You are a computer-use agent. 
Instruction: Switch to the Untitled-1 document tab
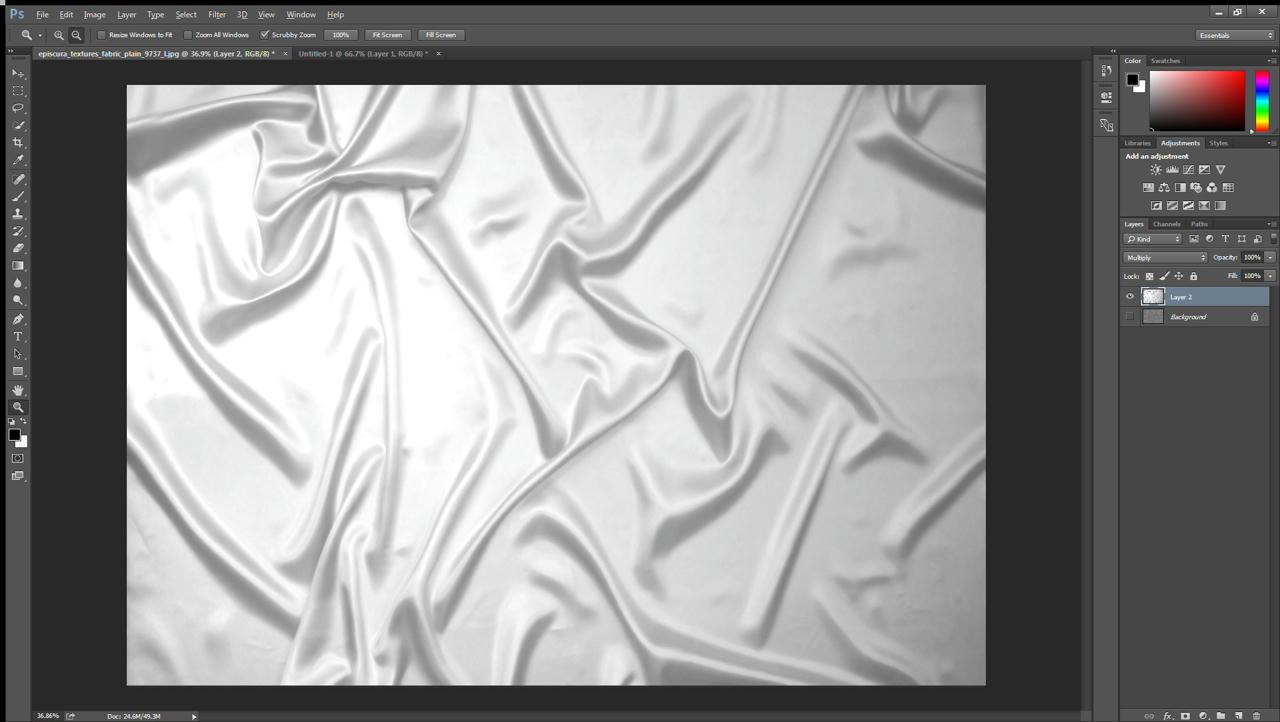(363, 54)
